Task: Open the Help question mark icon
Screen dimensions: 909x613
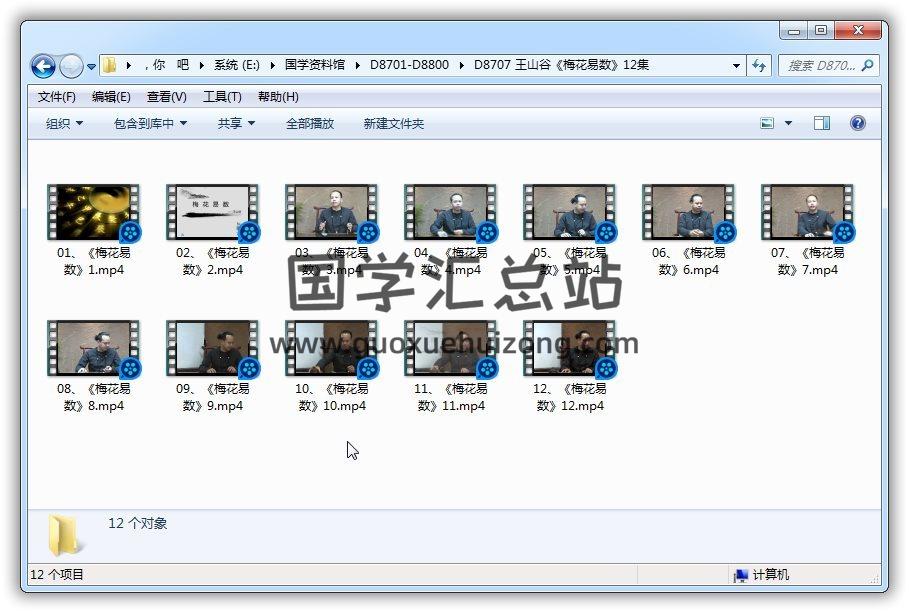Action: [857, 123]
